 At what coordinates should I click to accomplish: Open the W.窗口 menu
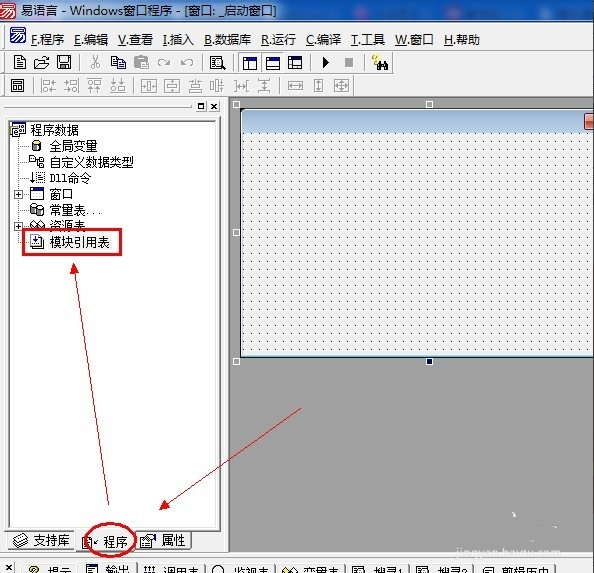pyautogui.click(x=414, y=40)
